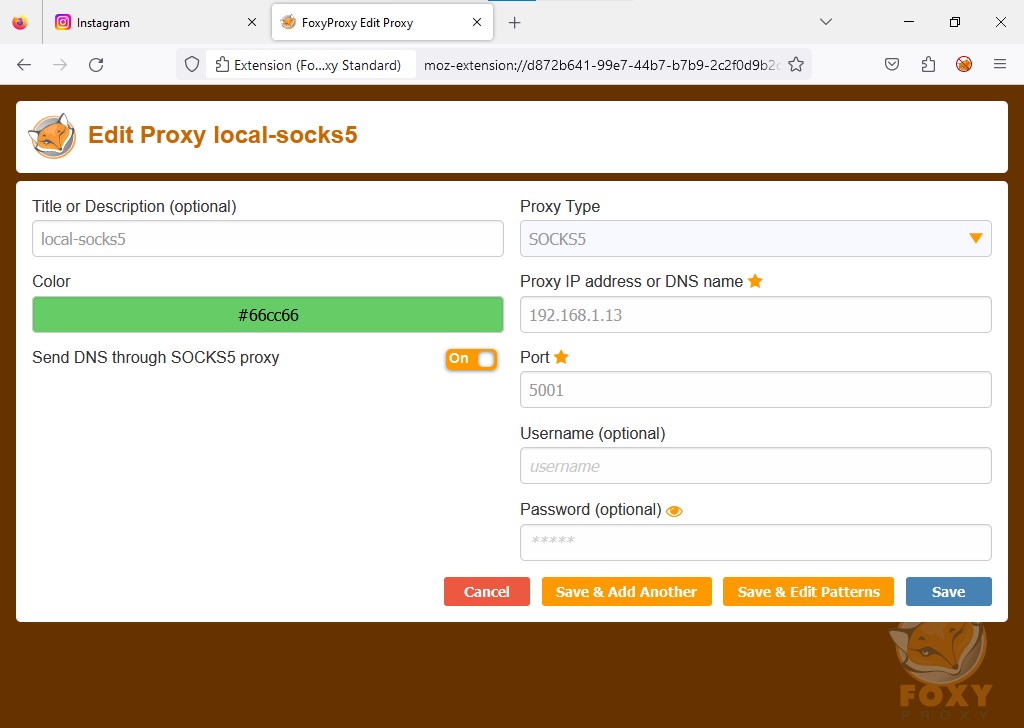Image resolution: width=1024 pixels, height=728 pixels.
Task: Click the Firefox View icon
Action: (x=20, y=22)
